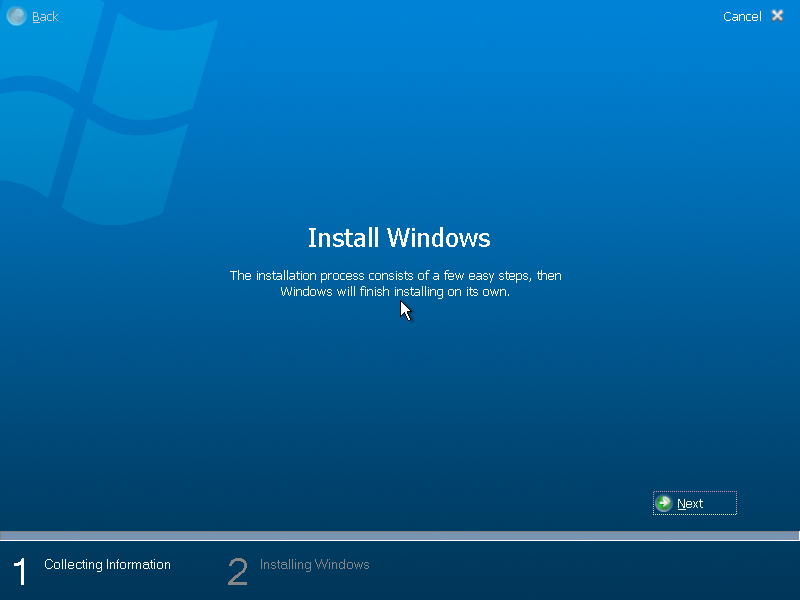Click the round Back arrow icon
800x600 pixels.
pos(16,16)
